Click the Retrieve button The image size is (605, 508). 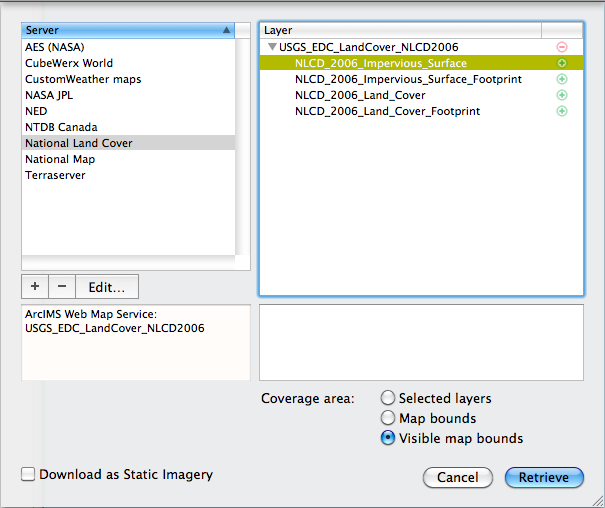pyautogui.click(x=544, y=478)
